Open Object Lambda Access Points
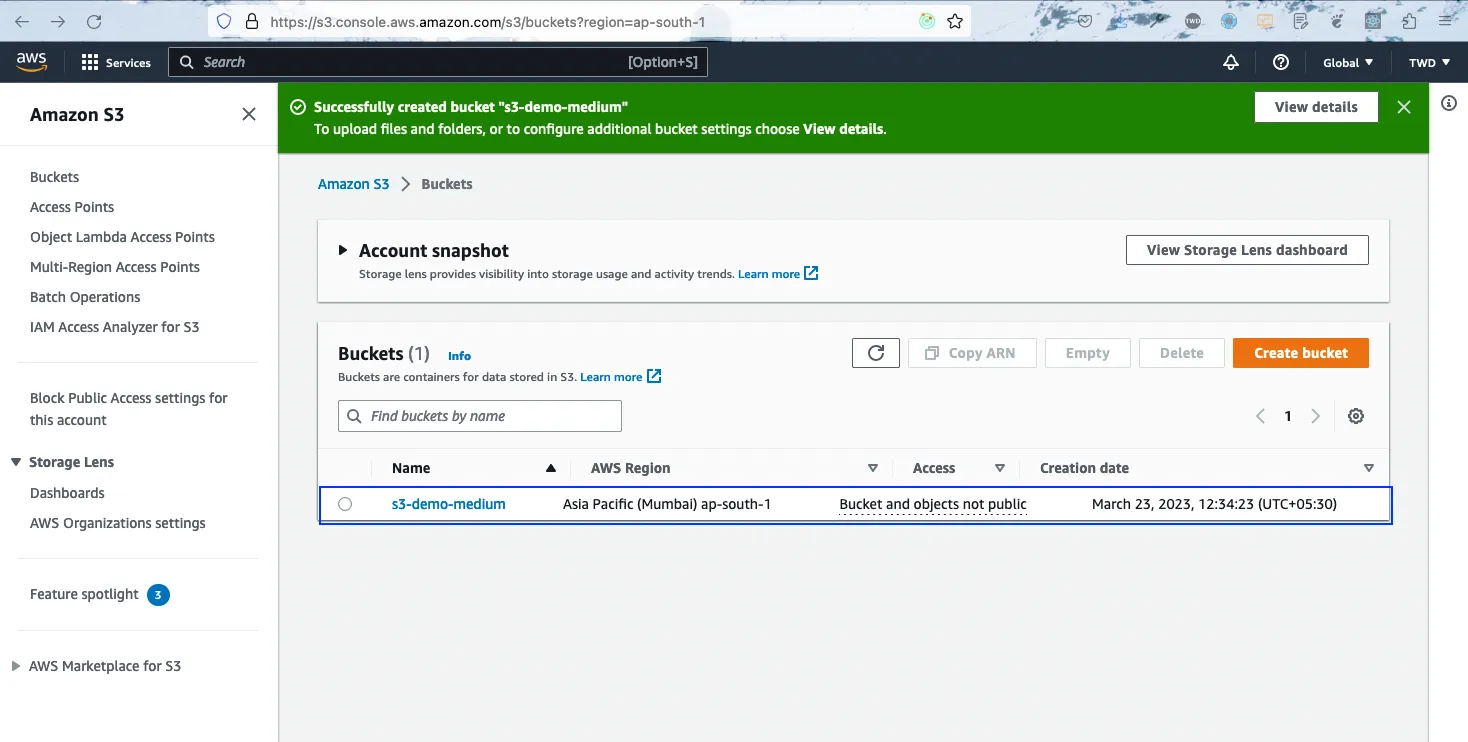1468x742 pixels. point(122,237)
